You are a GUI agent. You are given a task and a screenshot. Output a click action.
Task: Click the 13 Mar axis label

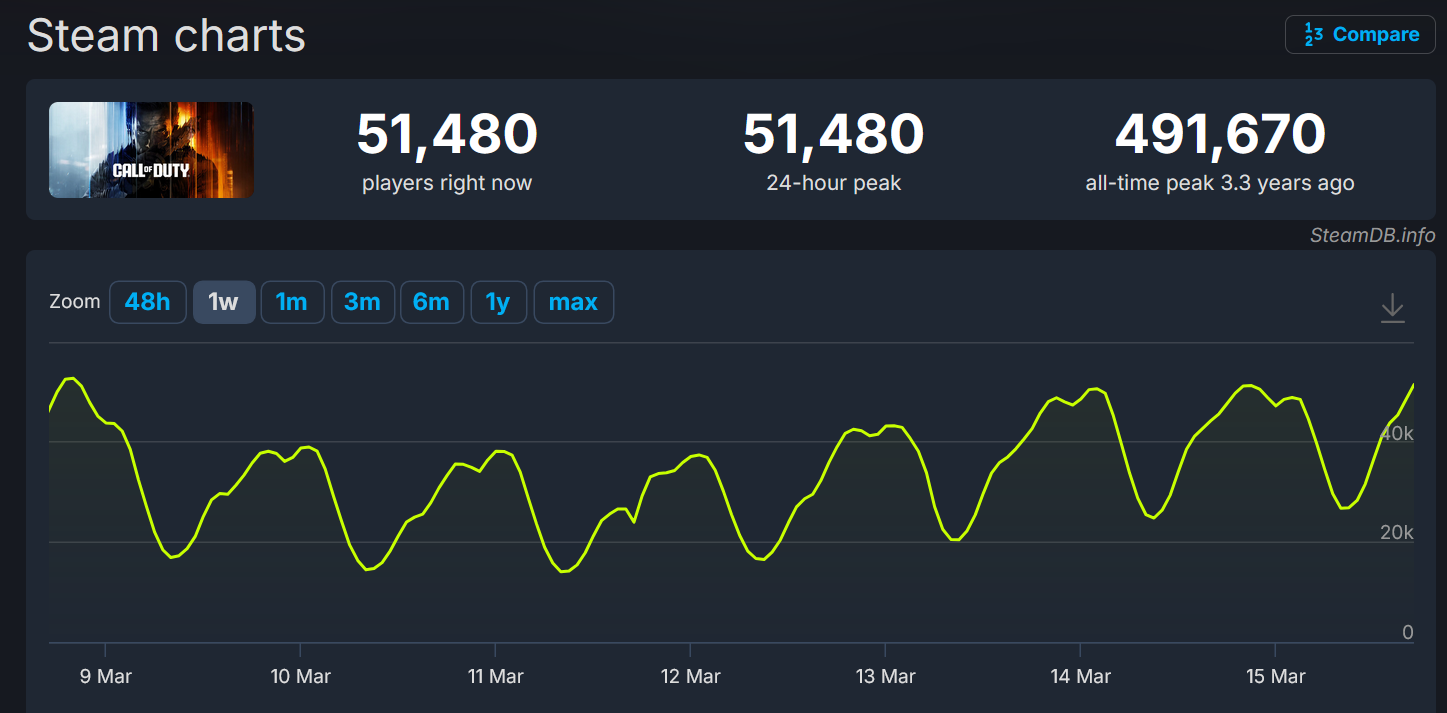[885, 677]
